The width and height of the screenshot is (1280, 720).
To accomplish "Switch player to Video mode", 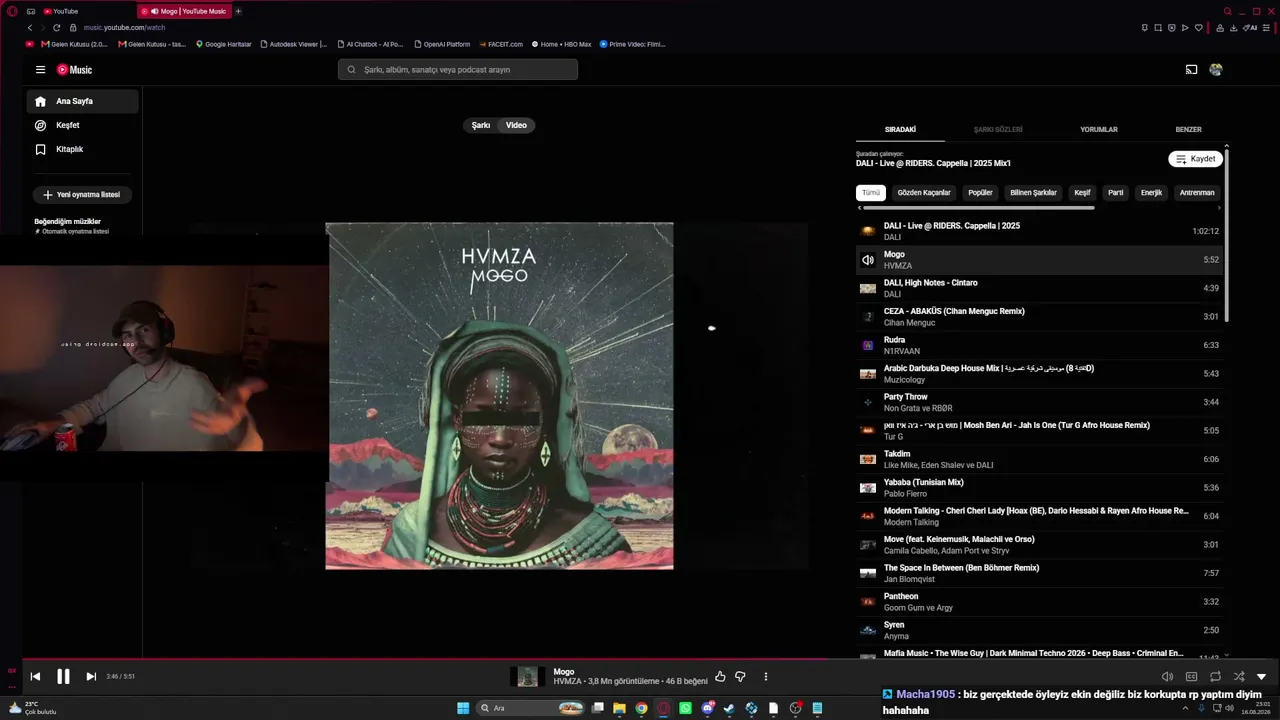I will point(516,125).
